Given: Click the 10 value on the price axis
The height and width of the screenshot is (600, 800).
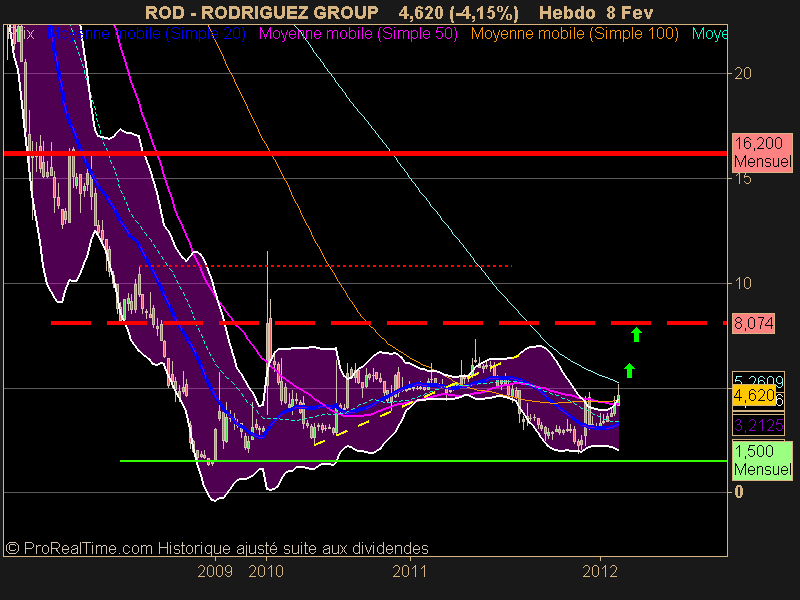Looking at the screenshot, I should 742,283.
